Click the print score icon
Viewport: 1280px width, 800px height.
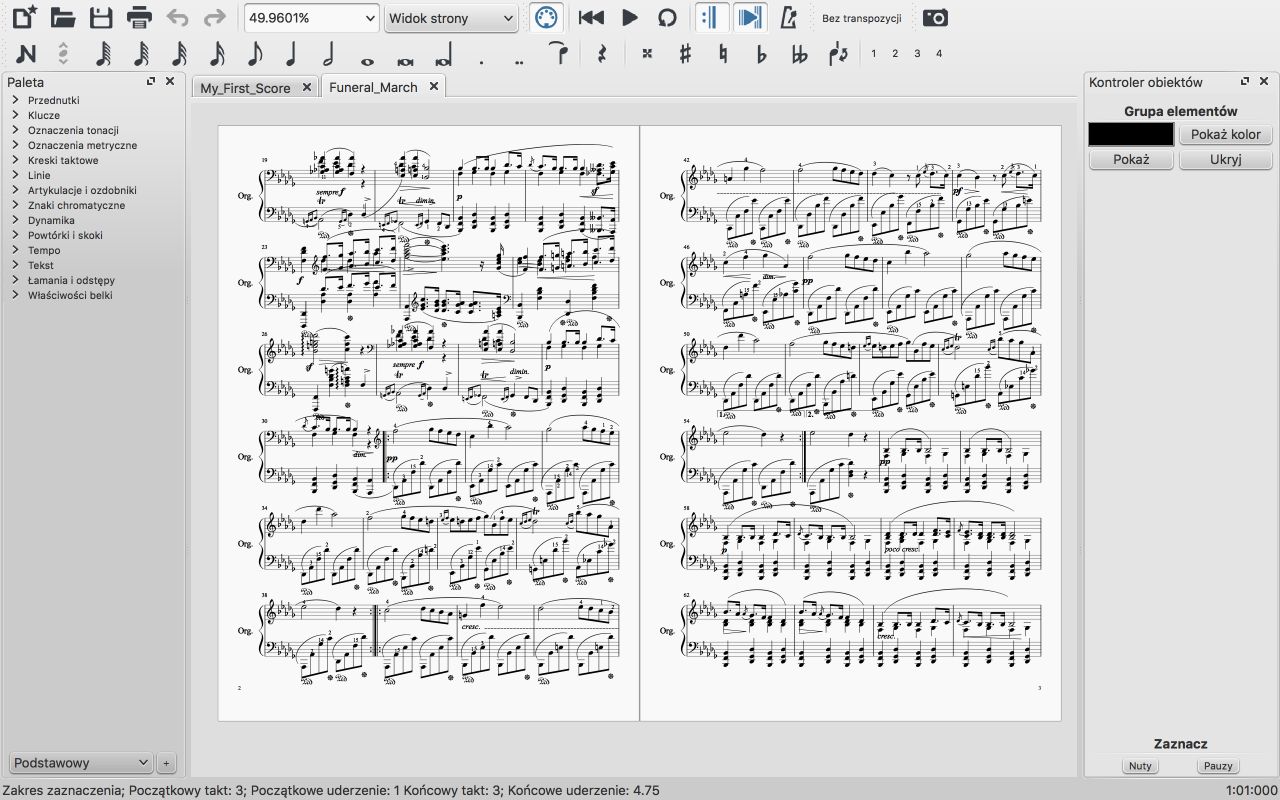[x=139, y=18]
